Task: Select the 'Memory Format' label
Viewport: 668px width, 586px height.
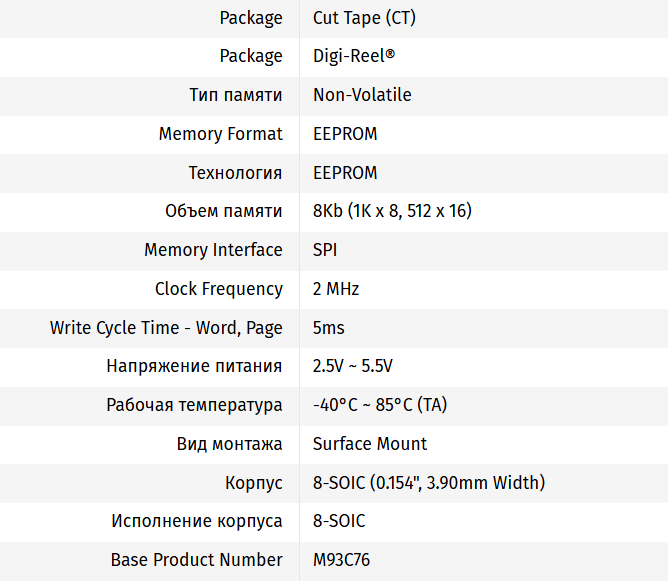Action: click(x=220, y=134)
